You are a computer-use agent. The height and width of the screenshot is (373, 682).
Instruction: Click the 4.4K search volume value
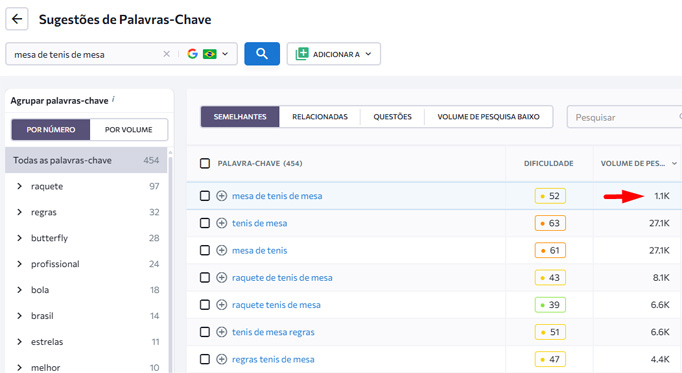tap(660, 359)
